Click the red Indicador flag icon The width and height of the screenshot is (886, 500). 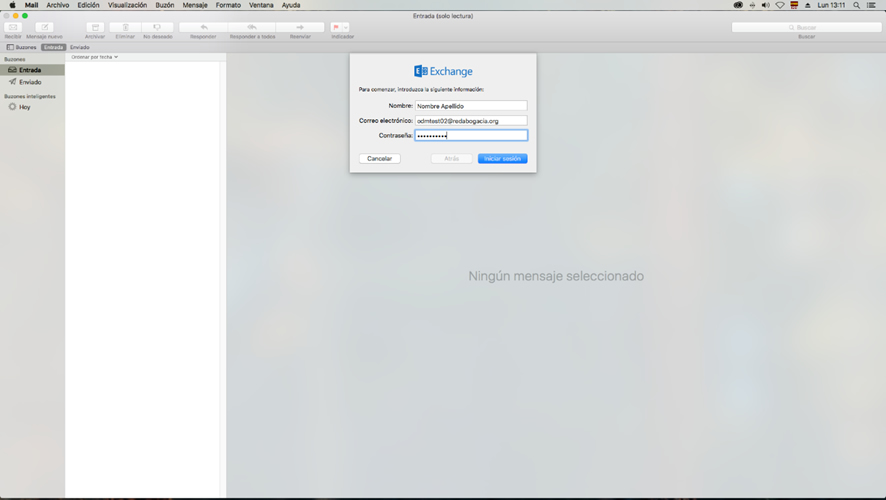[336, 27]
